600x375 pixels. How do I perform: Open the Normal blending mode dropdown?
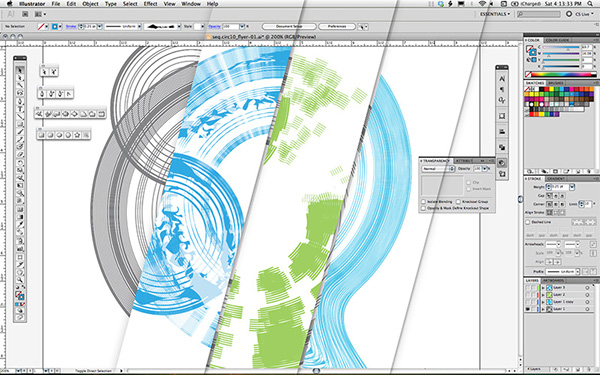pos(438,169)
